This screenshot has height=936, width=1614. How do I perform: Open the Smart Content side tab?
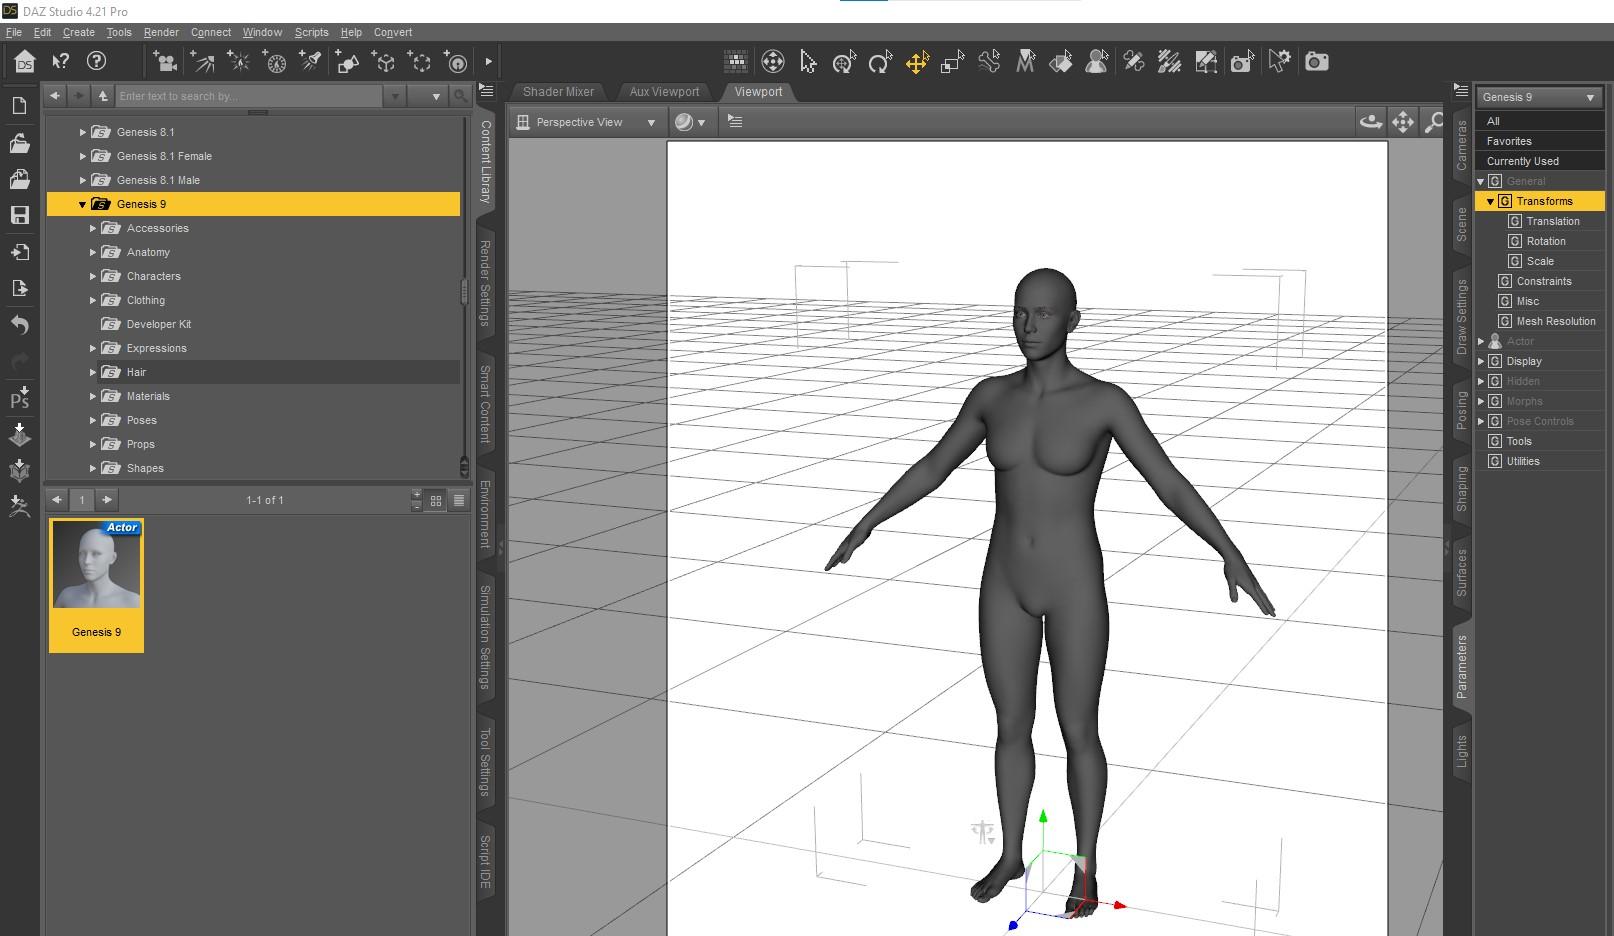coord(485,403)
